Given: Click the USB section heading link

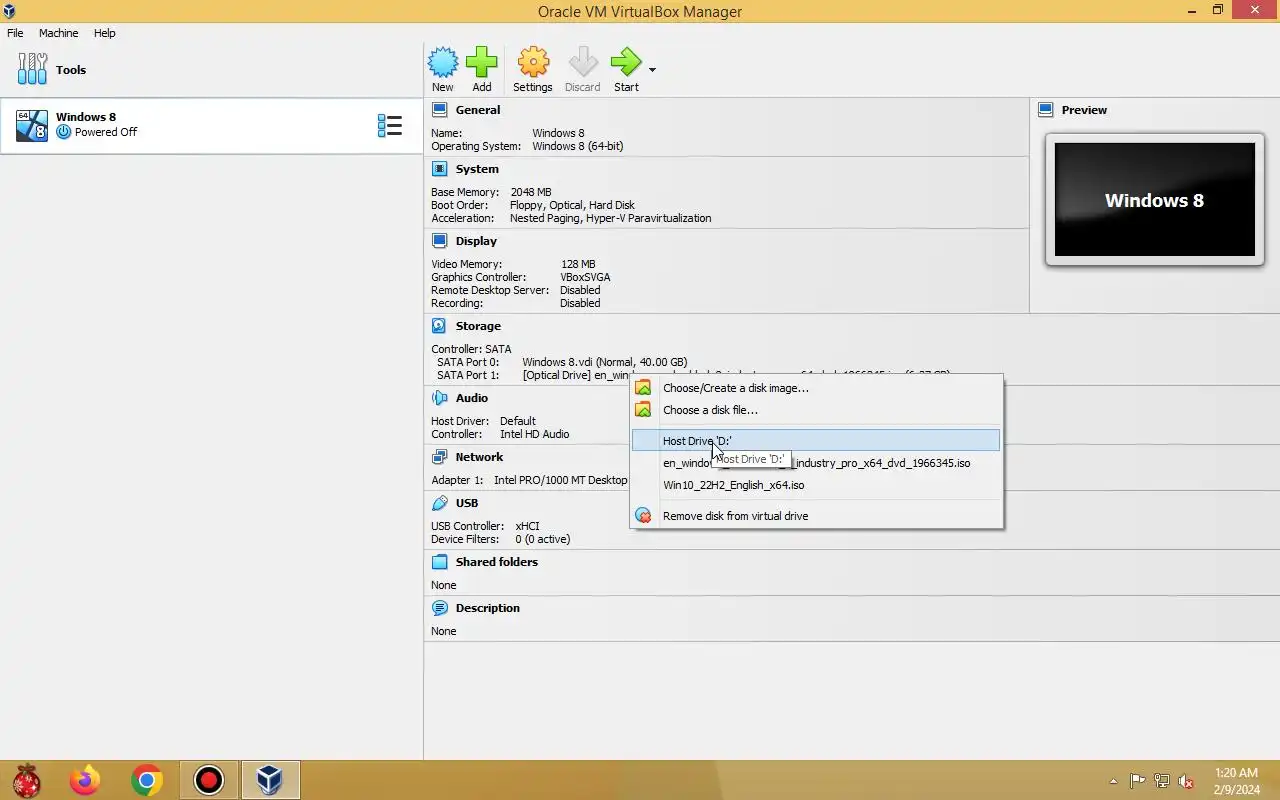Looking at the screenshot, I should tap(467, 503).
